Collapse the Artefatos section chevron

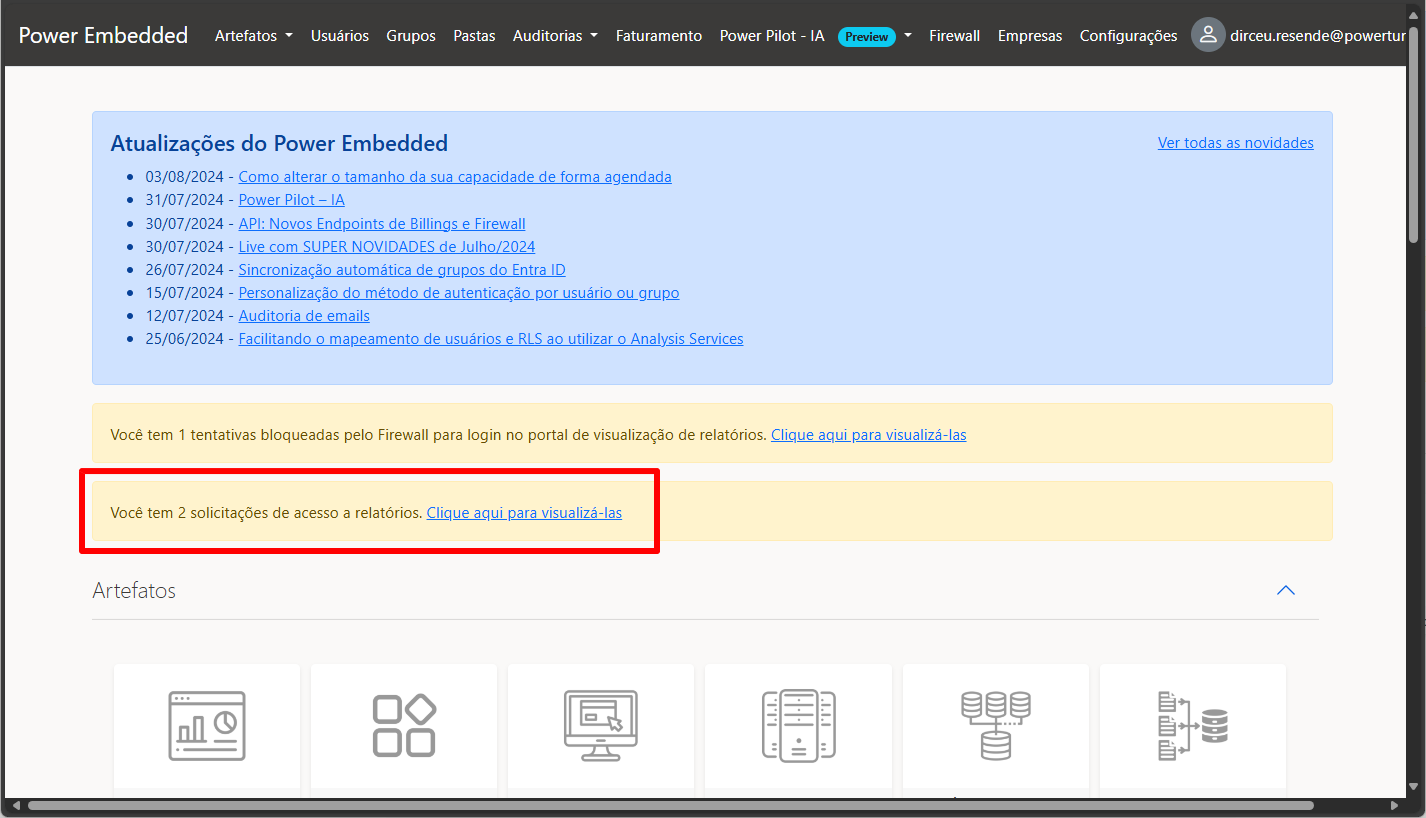tap(1286, 590)
